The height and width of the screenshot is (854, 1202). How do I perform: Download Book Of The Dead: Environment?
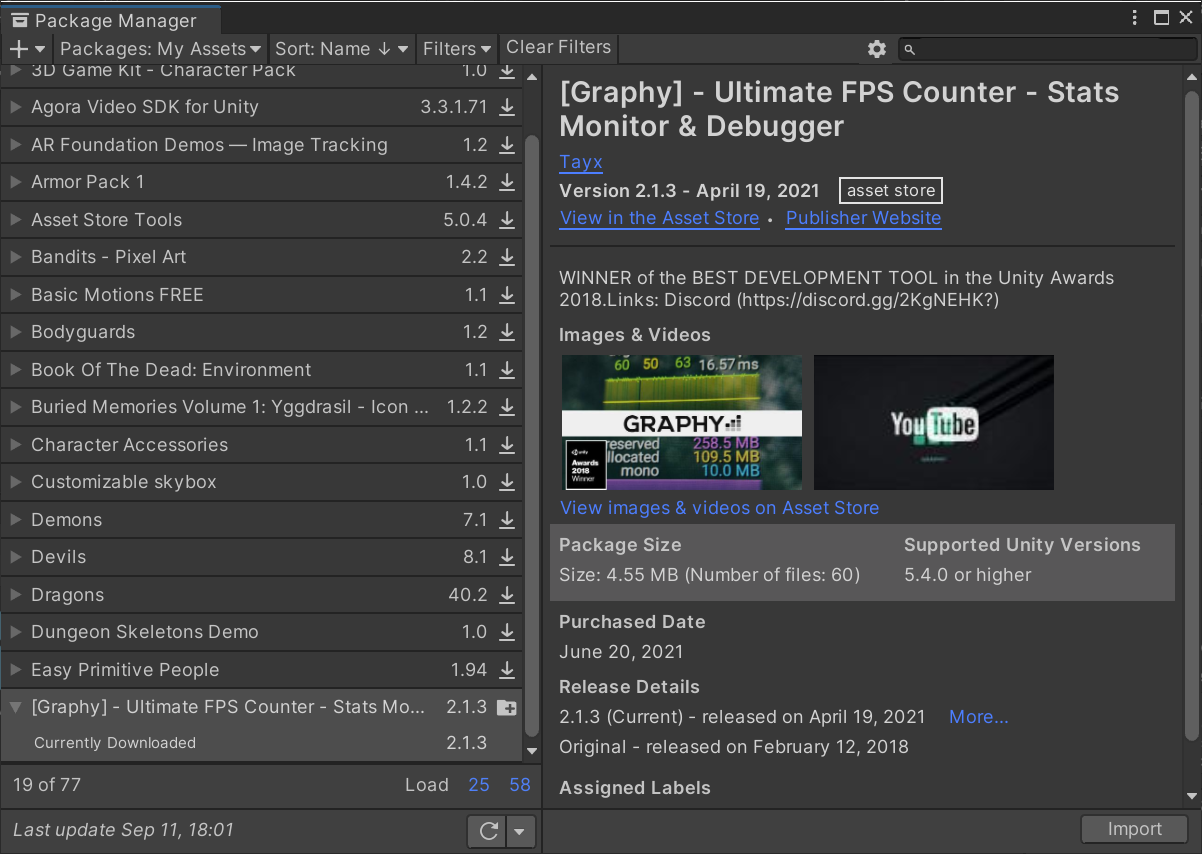click(x=507, y=370)
